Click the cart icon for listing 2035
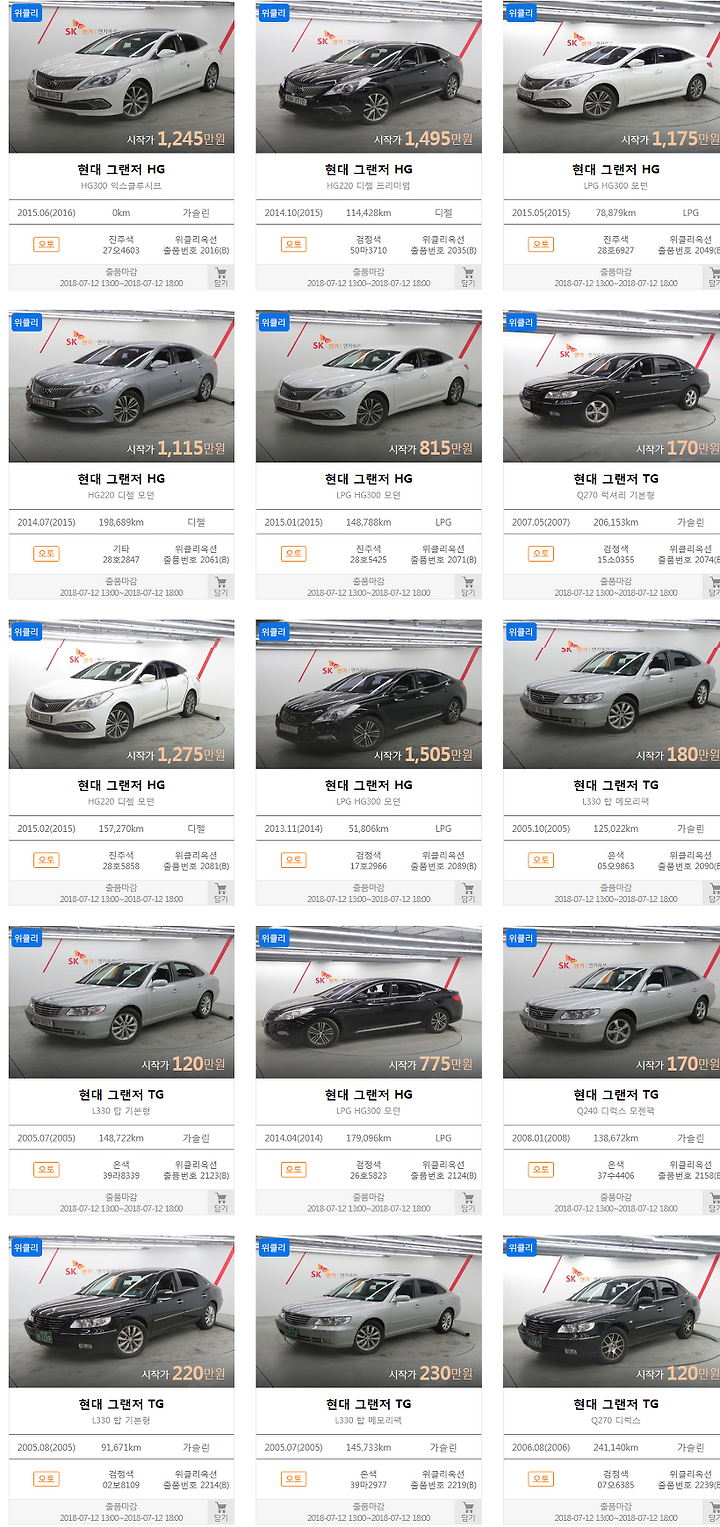 (468, 277)
